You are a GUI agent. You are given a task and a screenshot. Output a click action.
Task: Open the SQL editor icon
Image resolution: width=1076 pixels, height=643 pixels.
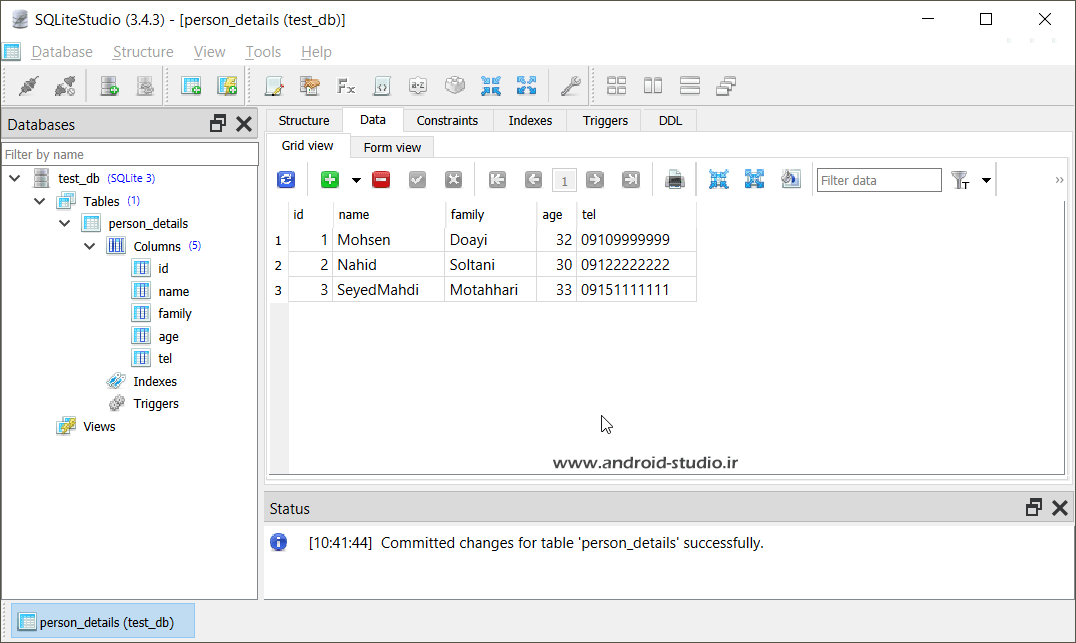click(274, 86)
